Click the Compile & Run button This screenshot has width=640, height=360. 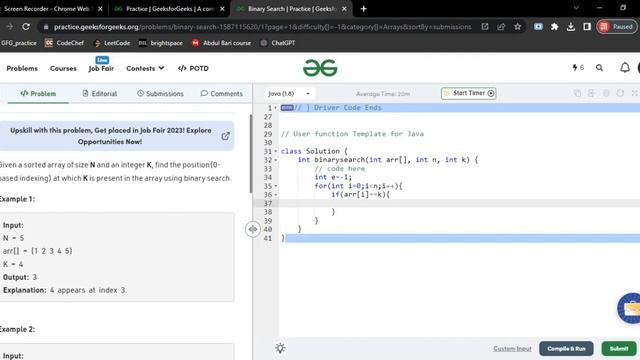566,348
